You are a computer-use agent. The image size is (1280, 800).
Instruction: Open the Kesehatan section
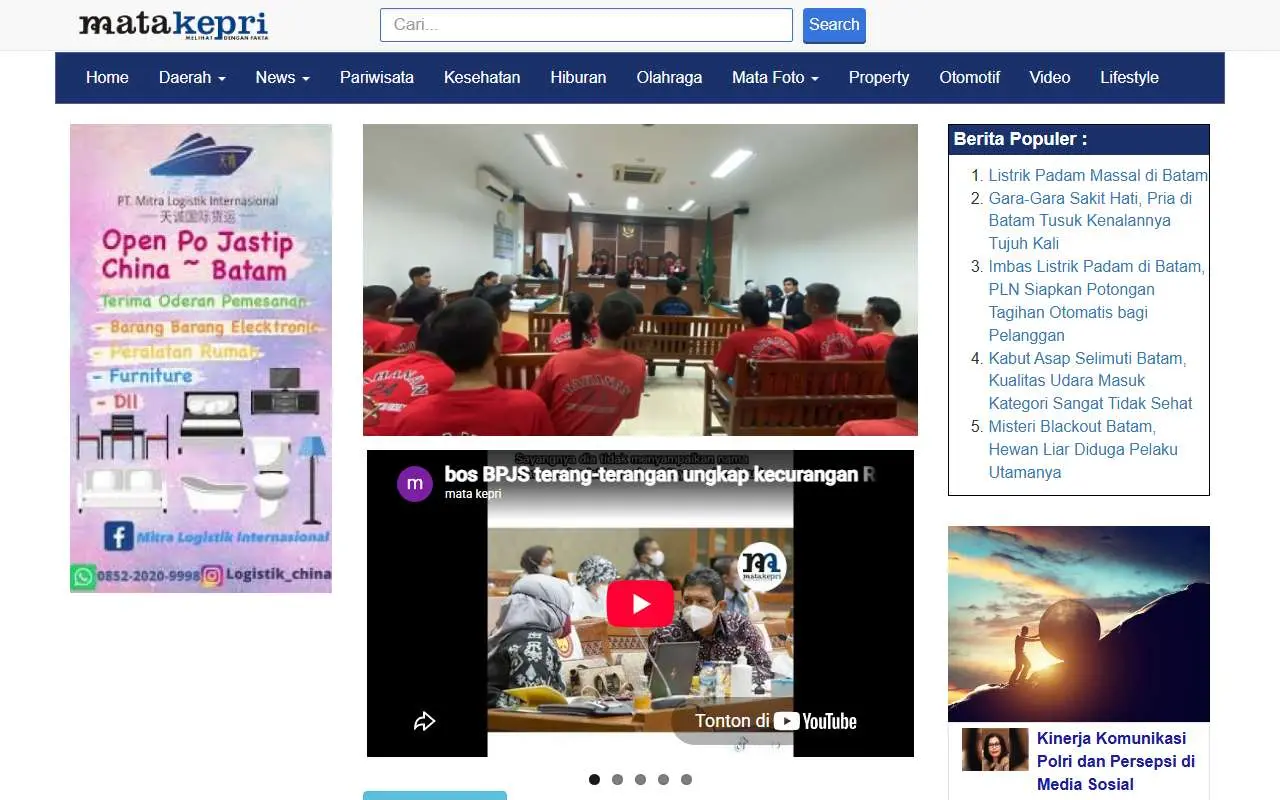482,77
